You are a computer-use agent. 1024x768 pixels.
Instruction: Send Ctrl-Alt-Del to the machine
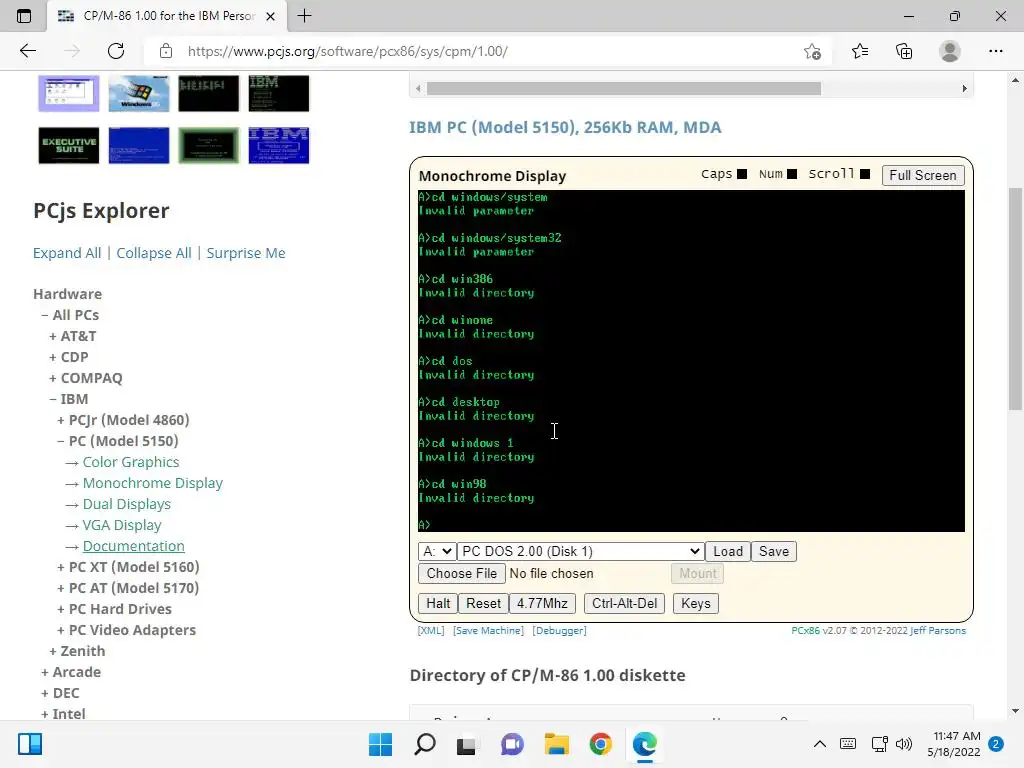624,603
